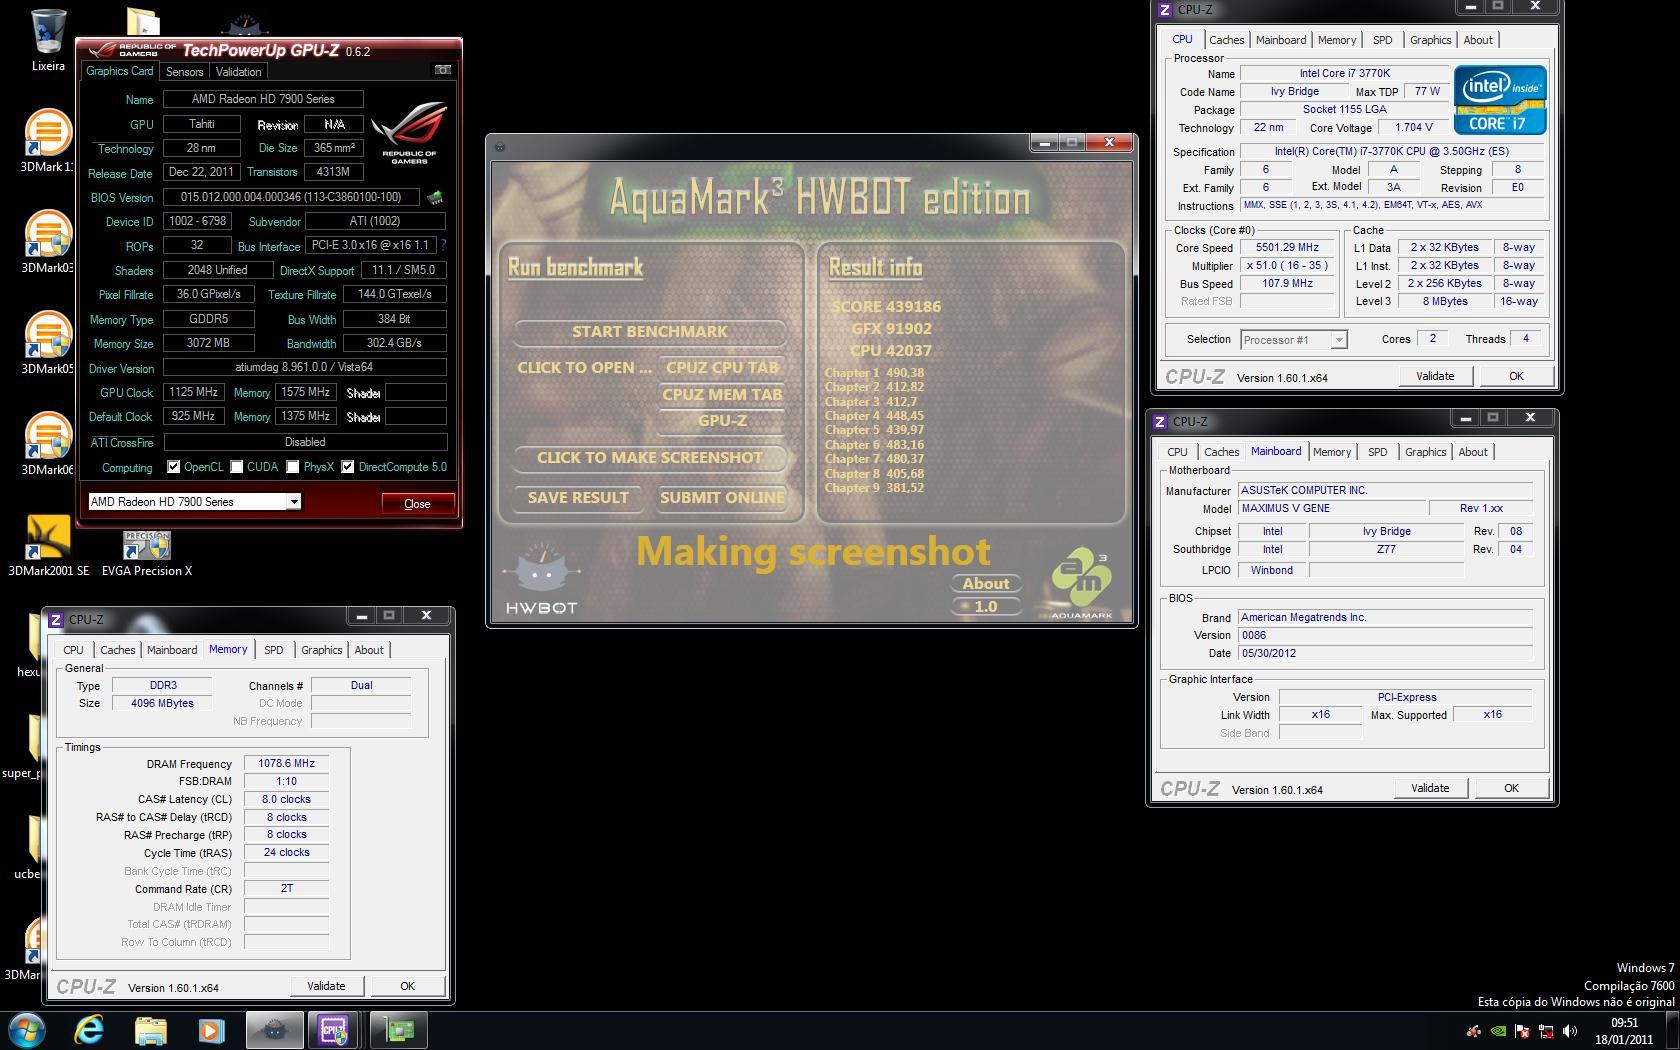Click Validate in top CPU-Z CPU window
The width and height of the screenshot is (1680, 1050).
point(1435,376)
